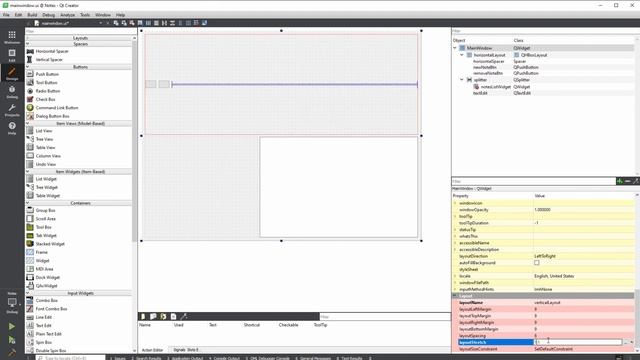The image size is (640, 360).
Task: Select the layoutName property row
Action: pos(543,302)
